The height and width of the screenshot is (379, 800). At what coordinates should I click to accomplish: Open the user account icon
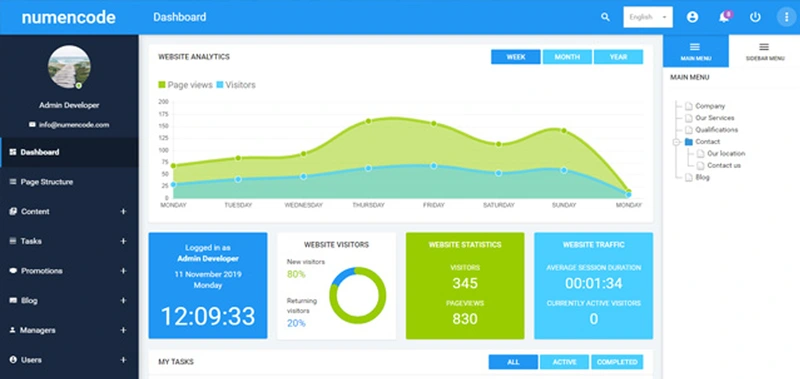pyautogui.click(x=692, y=17)
